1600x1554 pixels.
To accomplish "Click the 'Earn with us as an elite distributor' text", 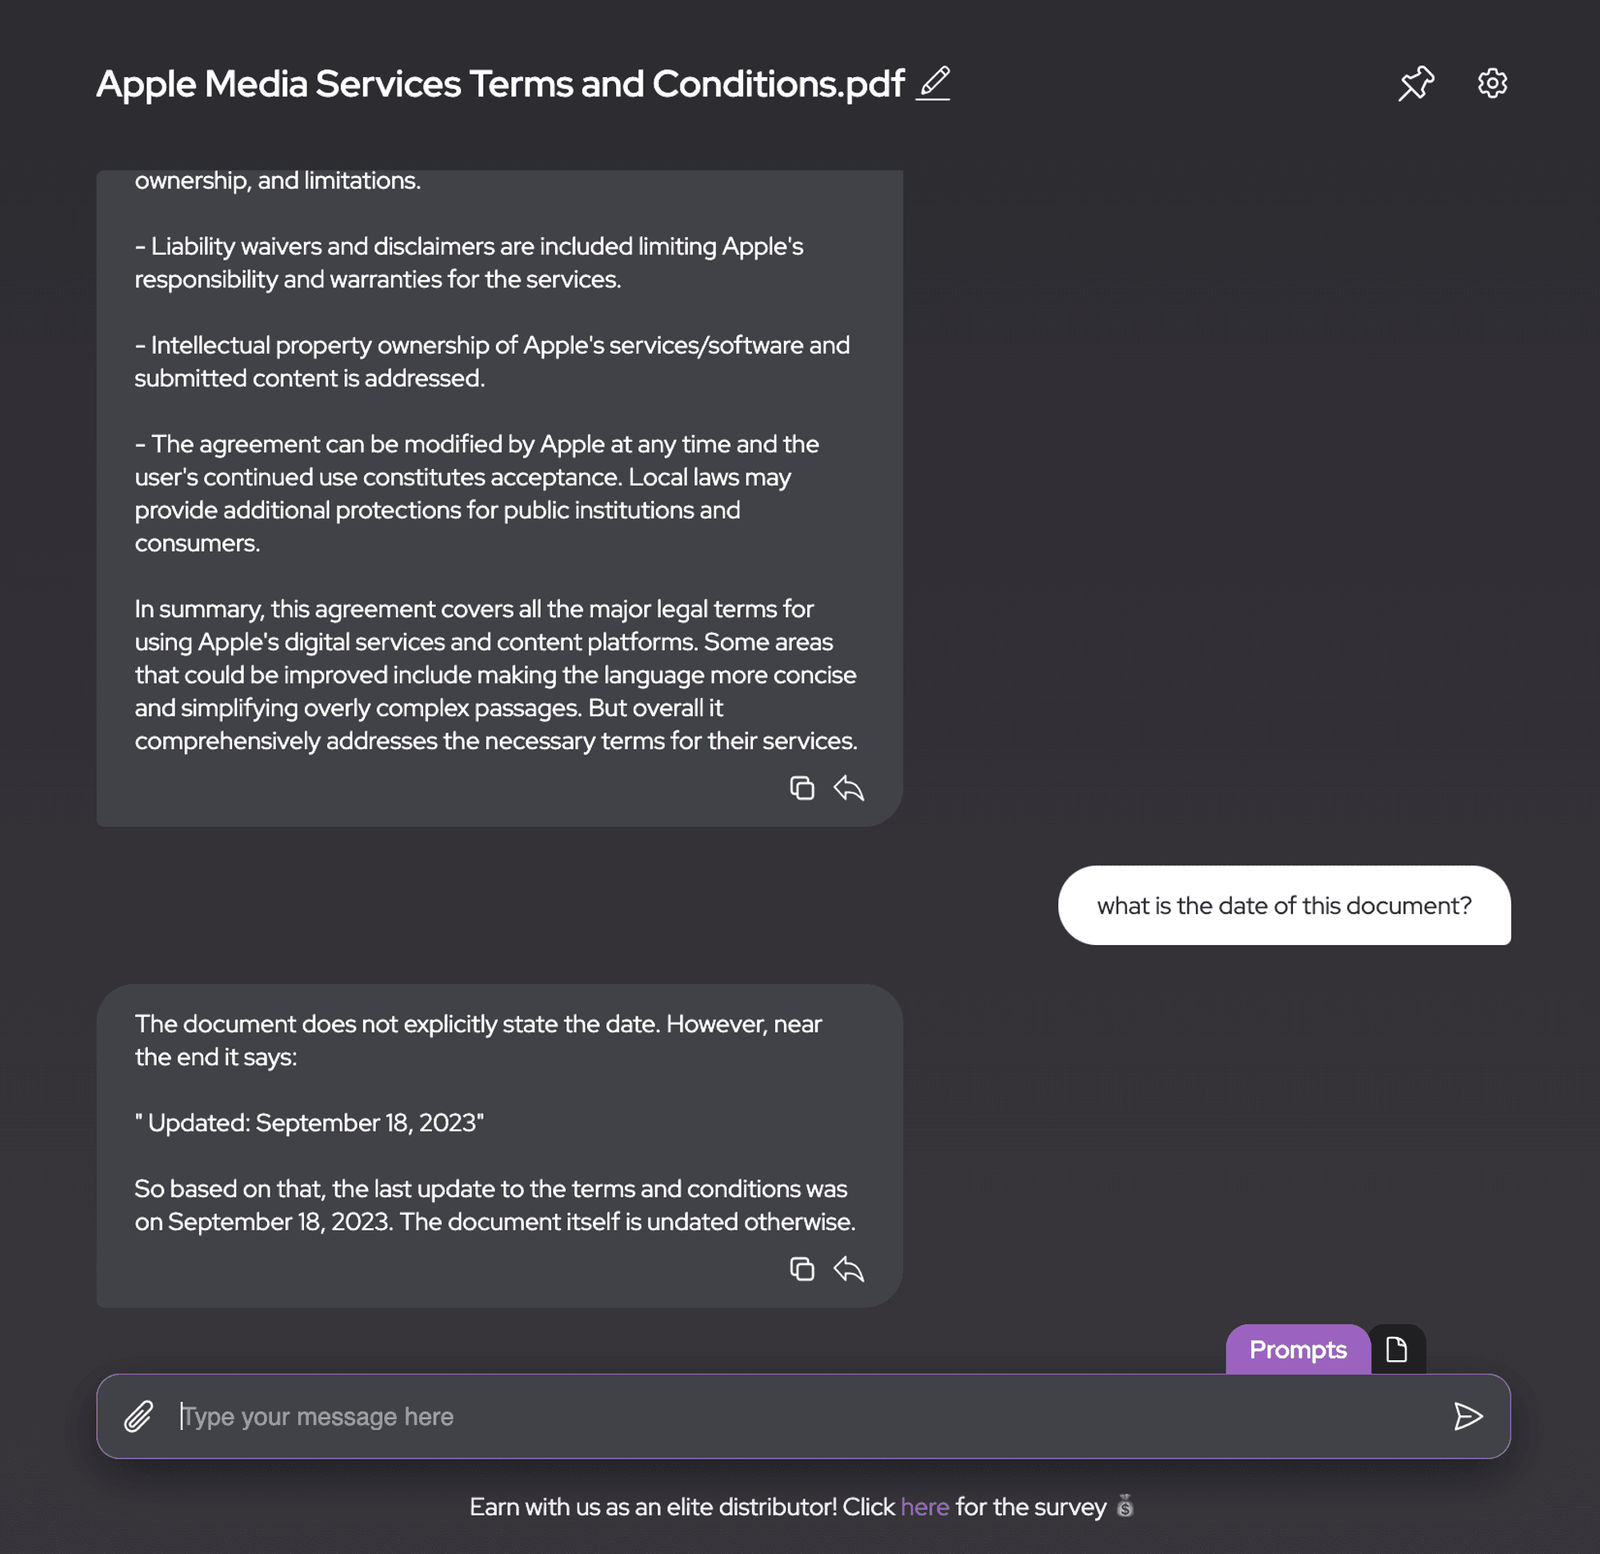I will point(653,1506).
